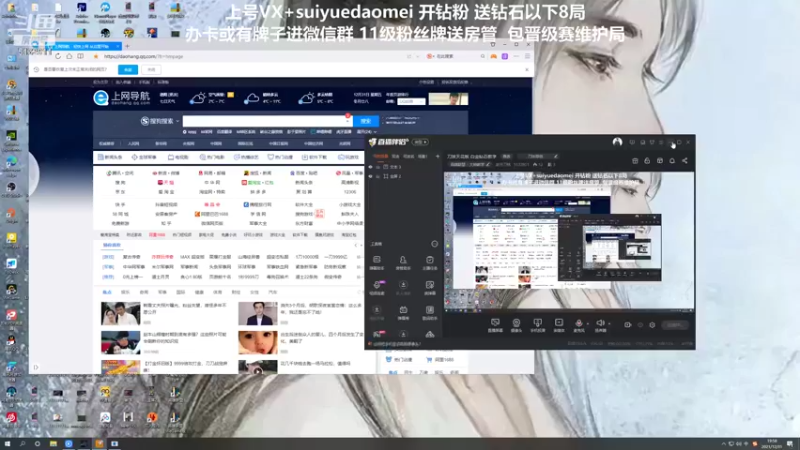This screenshot has width=800, height=450.
Task: Expand speaker options arrow
Action: point(609,323)
